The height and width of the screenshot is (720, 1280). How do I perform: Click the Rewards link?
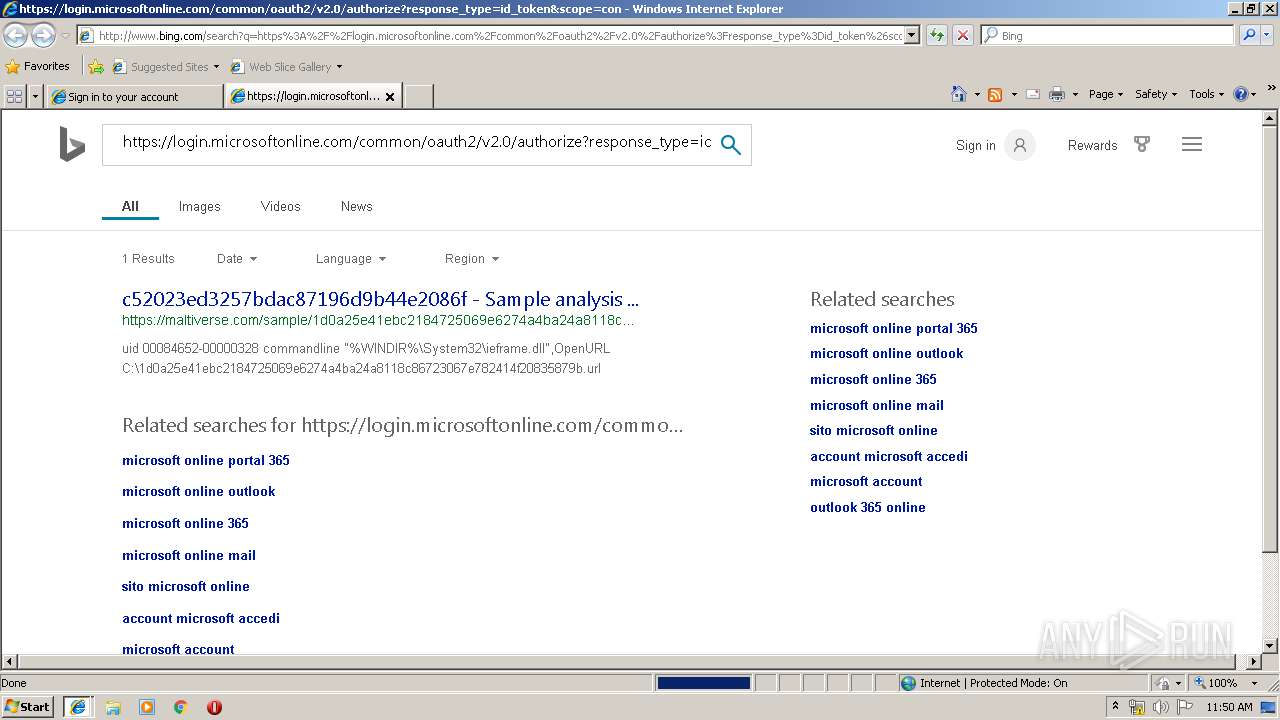1092,145
